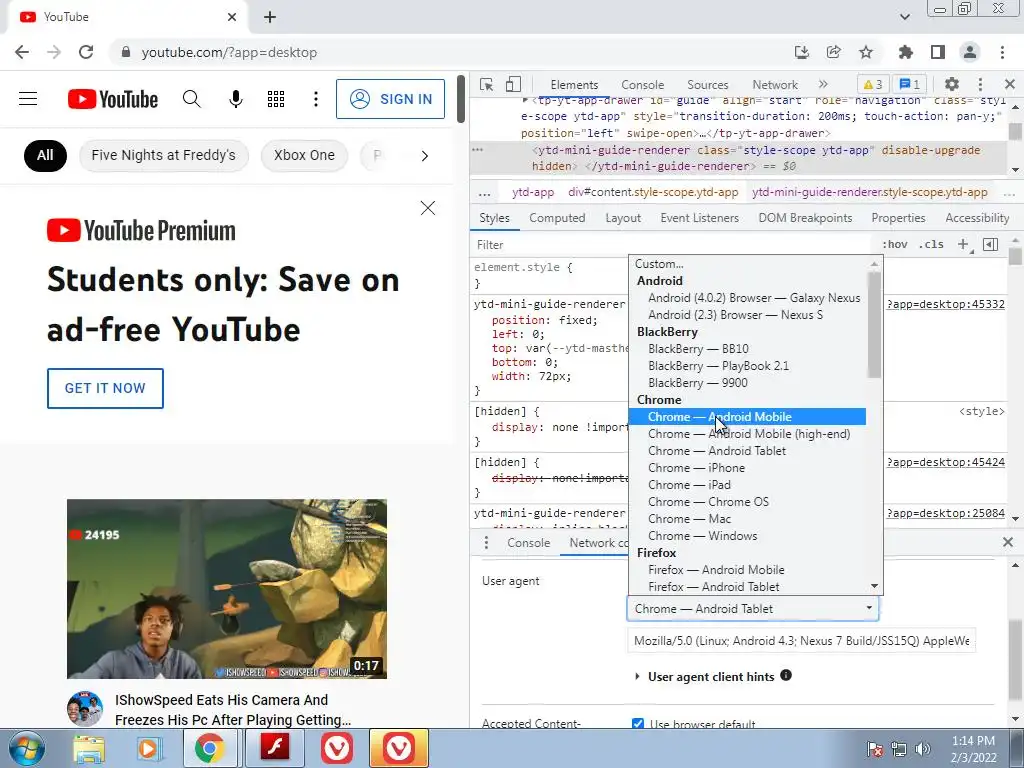Show more DevTools tabs chevron
1024x768 pixels.
(x=823, y=84)
